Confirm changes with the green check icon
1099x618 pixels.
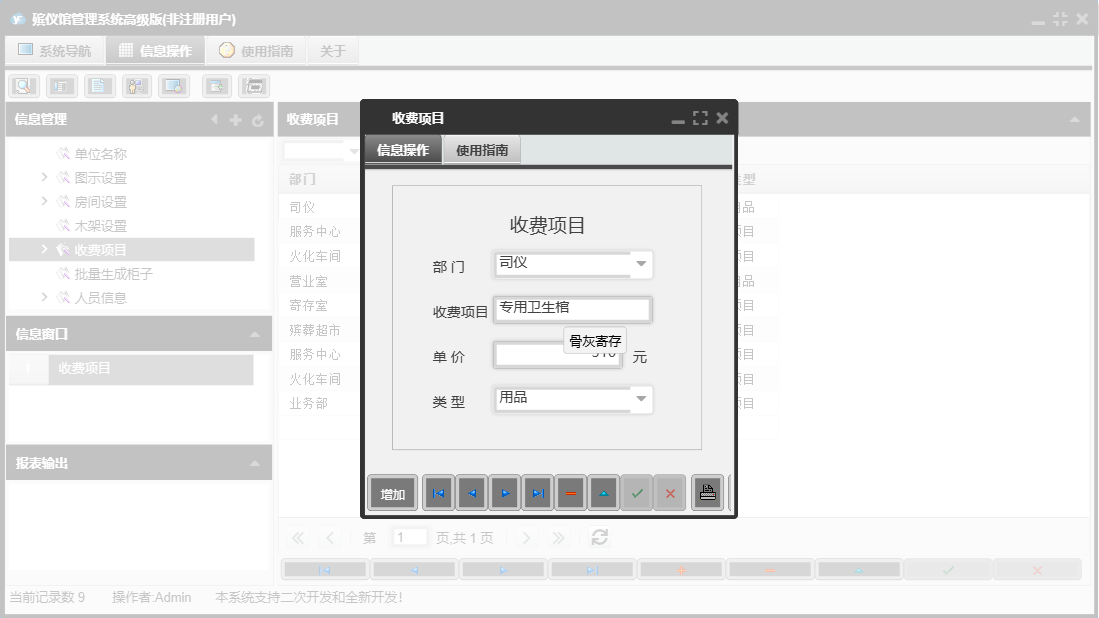click(x=636, y=492)
